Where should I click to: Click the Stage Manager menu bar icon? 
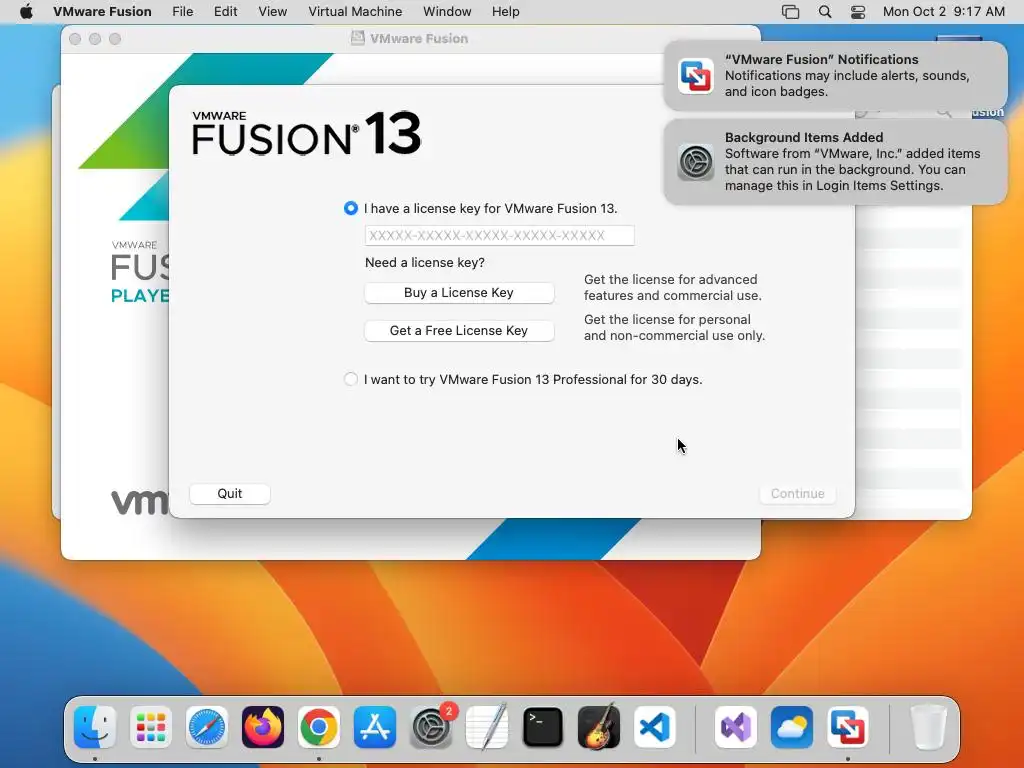pyautogui.click(x=790, y=12)
